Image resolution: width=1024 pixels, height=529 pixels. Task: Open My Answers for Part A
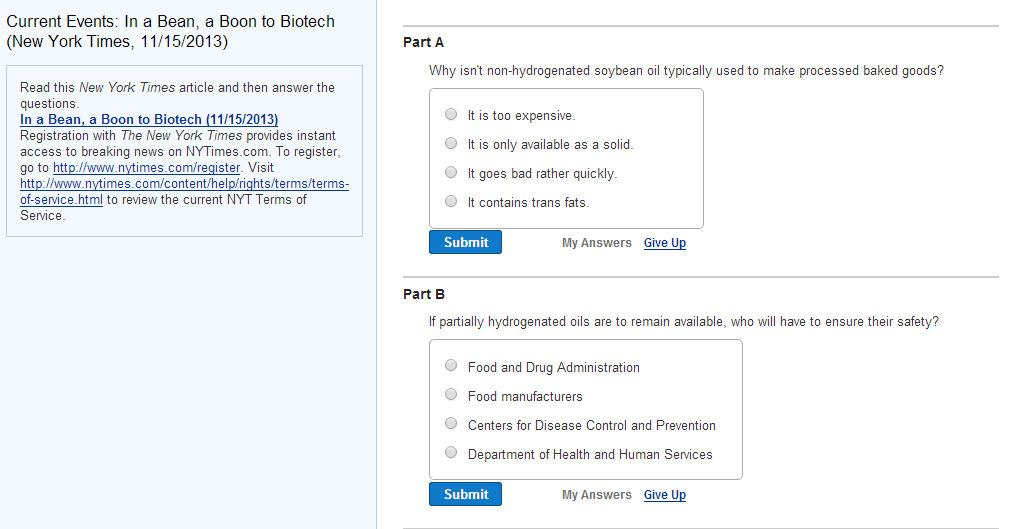click(x=596, y=243)
